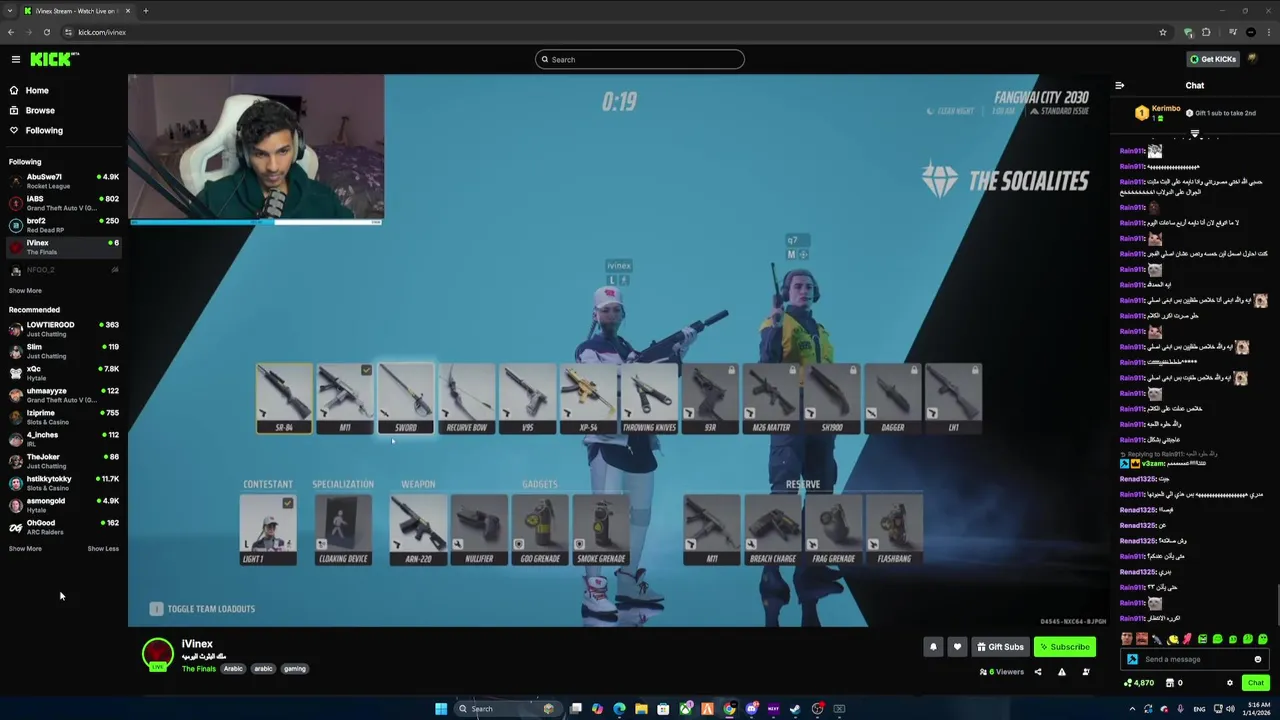The width and height of the screenshot is (1280, 720).
Task: Open xQc recommended channel
Action: pyautogui.click(x=63, y=373)
